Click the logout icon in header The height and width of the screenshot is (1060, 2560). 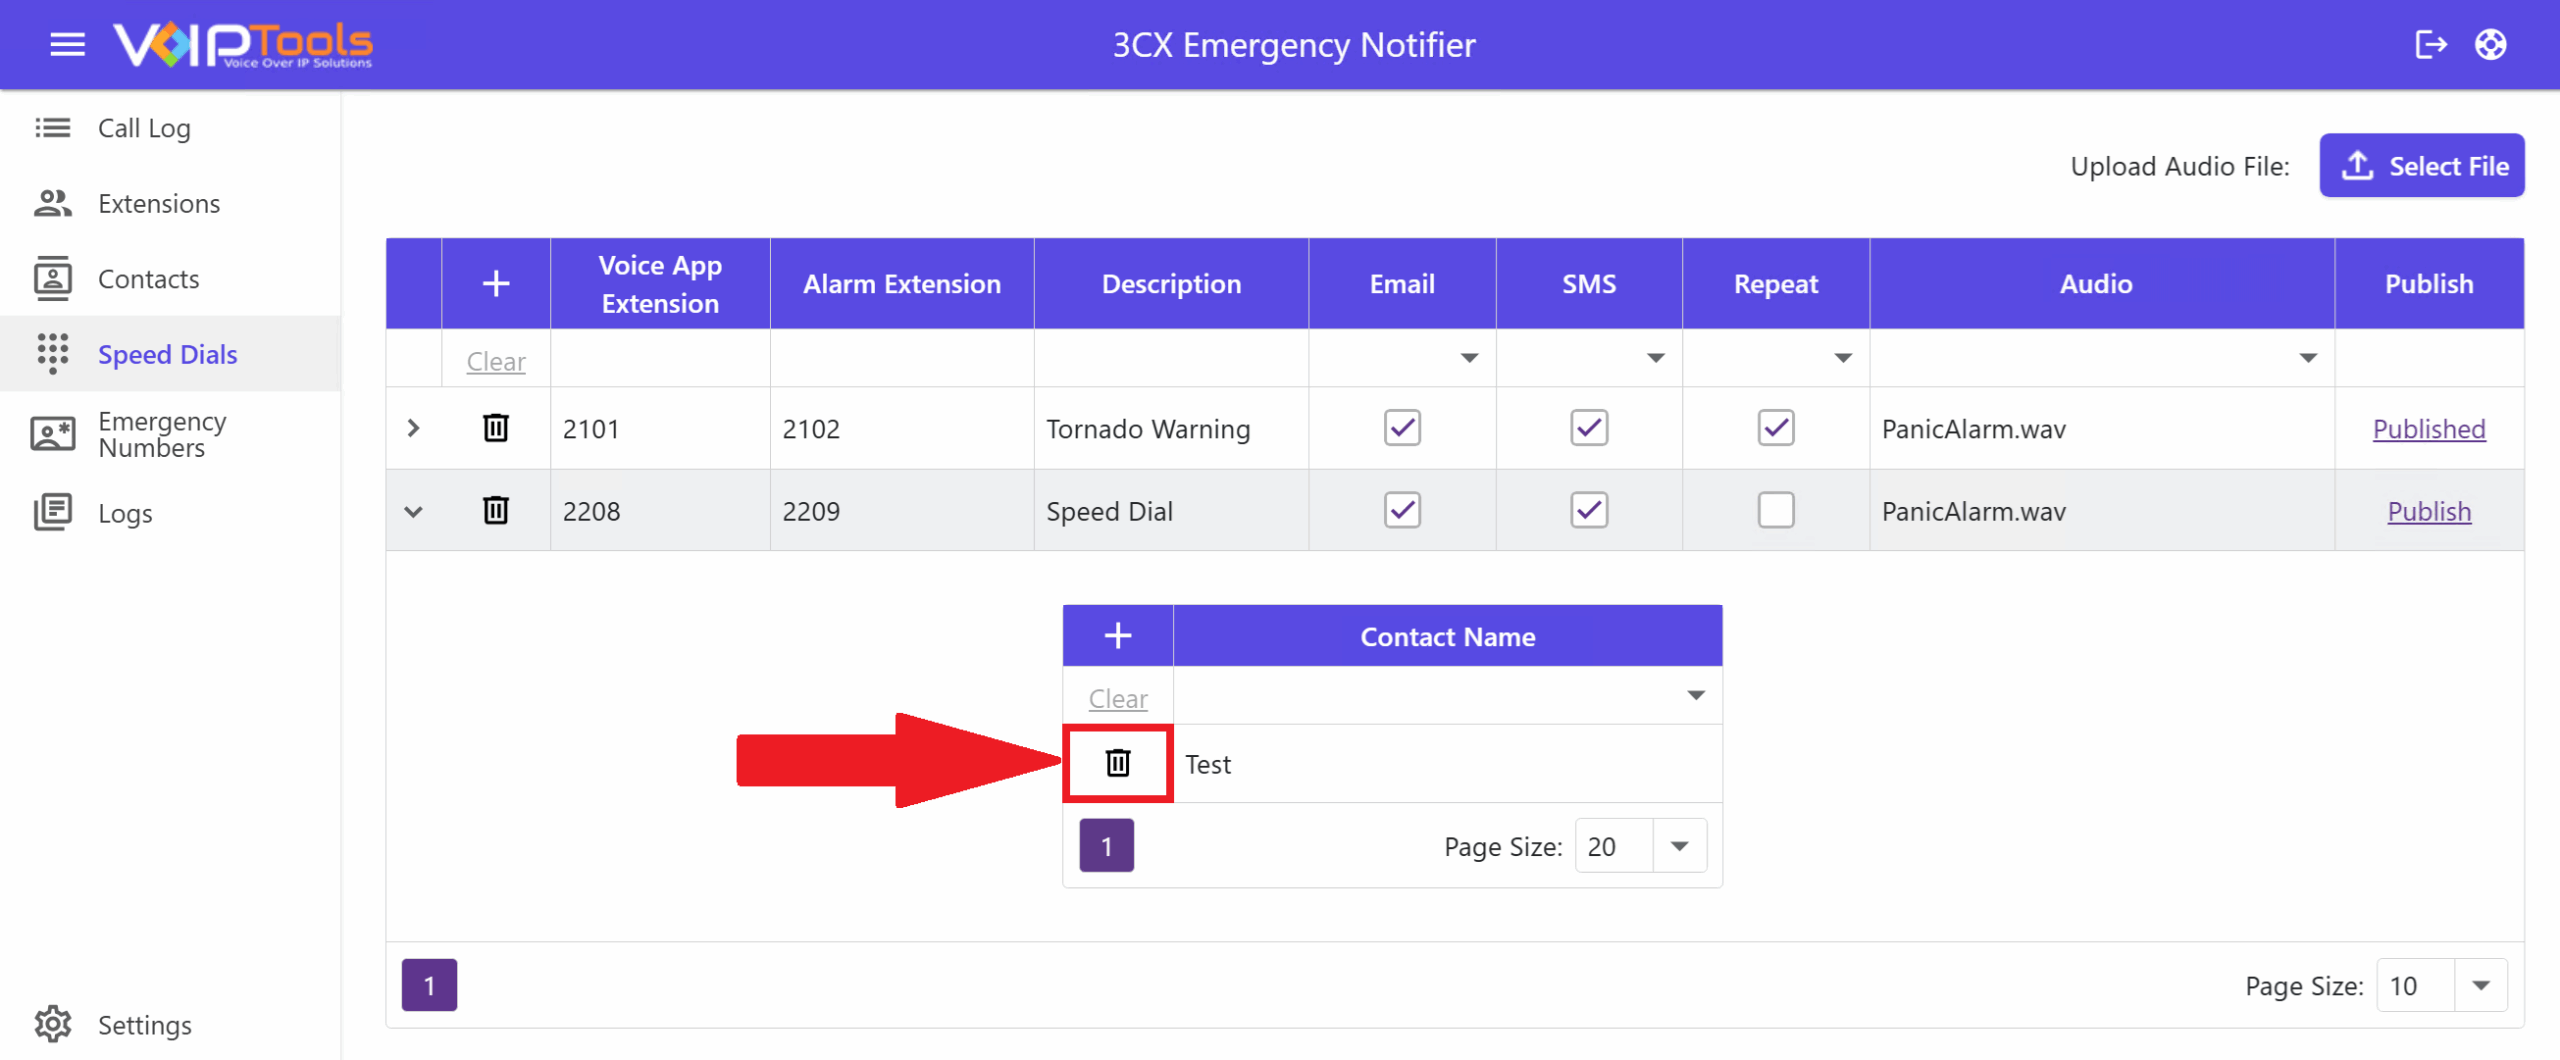coord(2430,45)
